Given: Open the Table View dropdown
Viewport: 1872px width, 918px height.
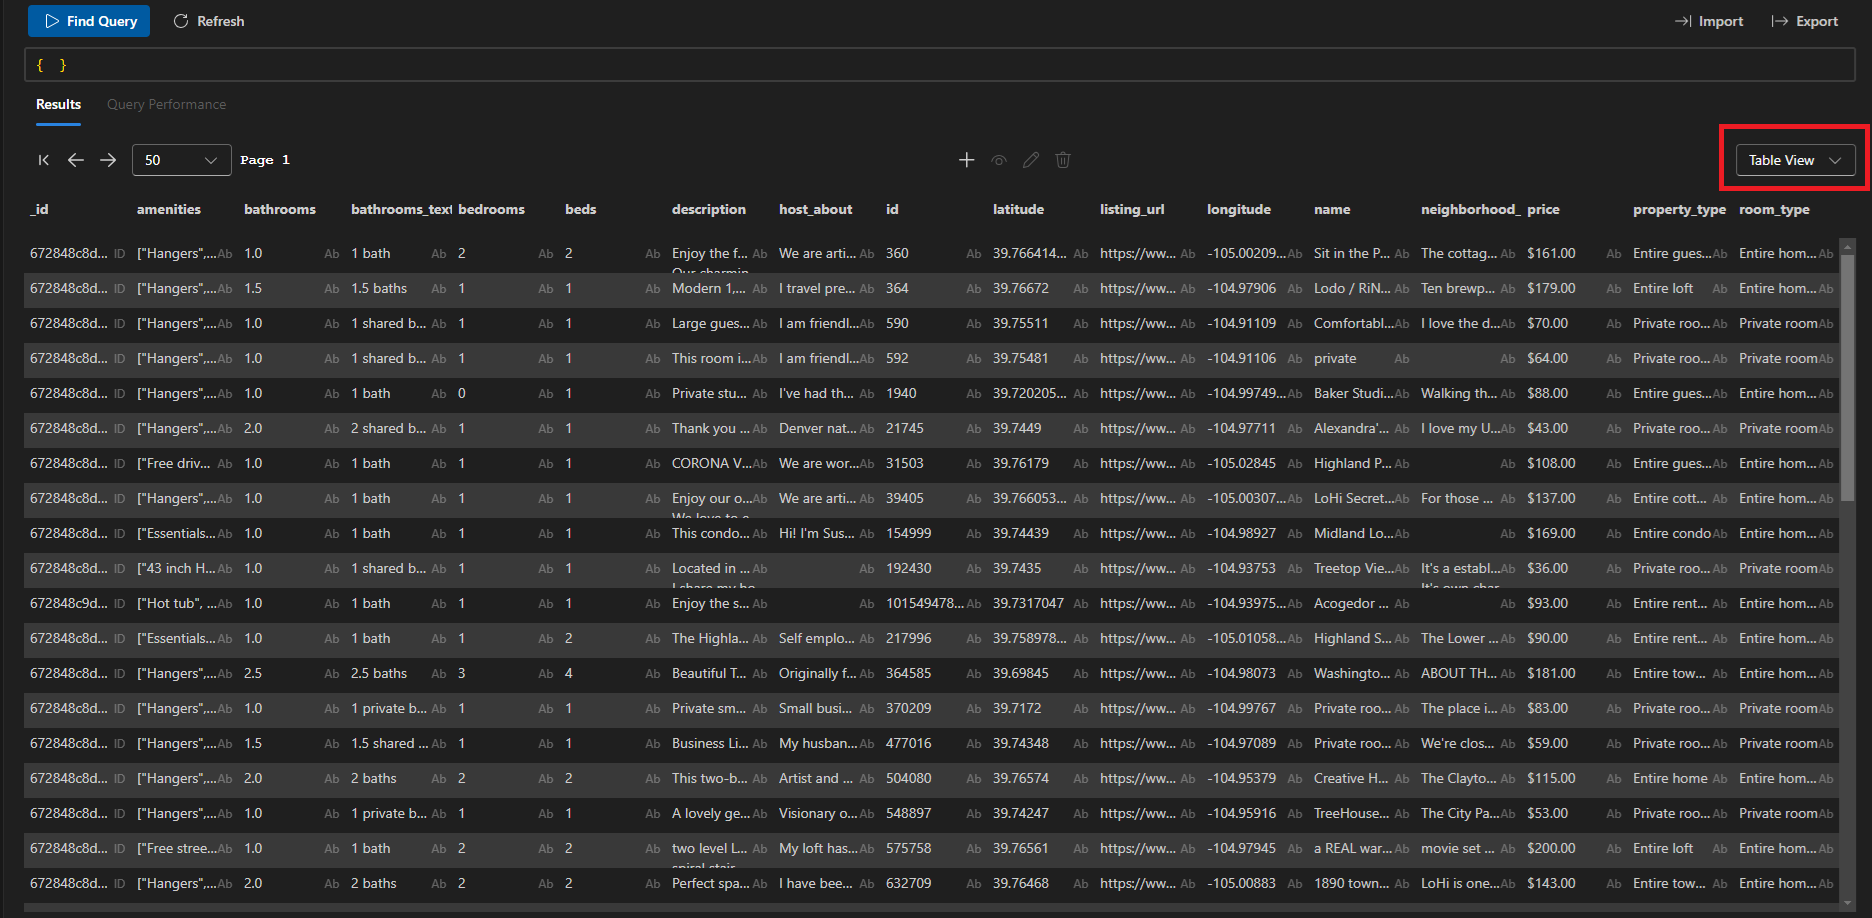Looking at the screenshot, I should pyautogui.click(x=1795, y=160).
